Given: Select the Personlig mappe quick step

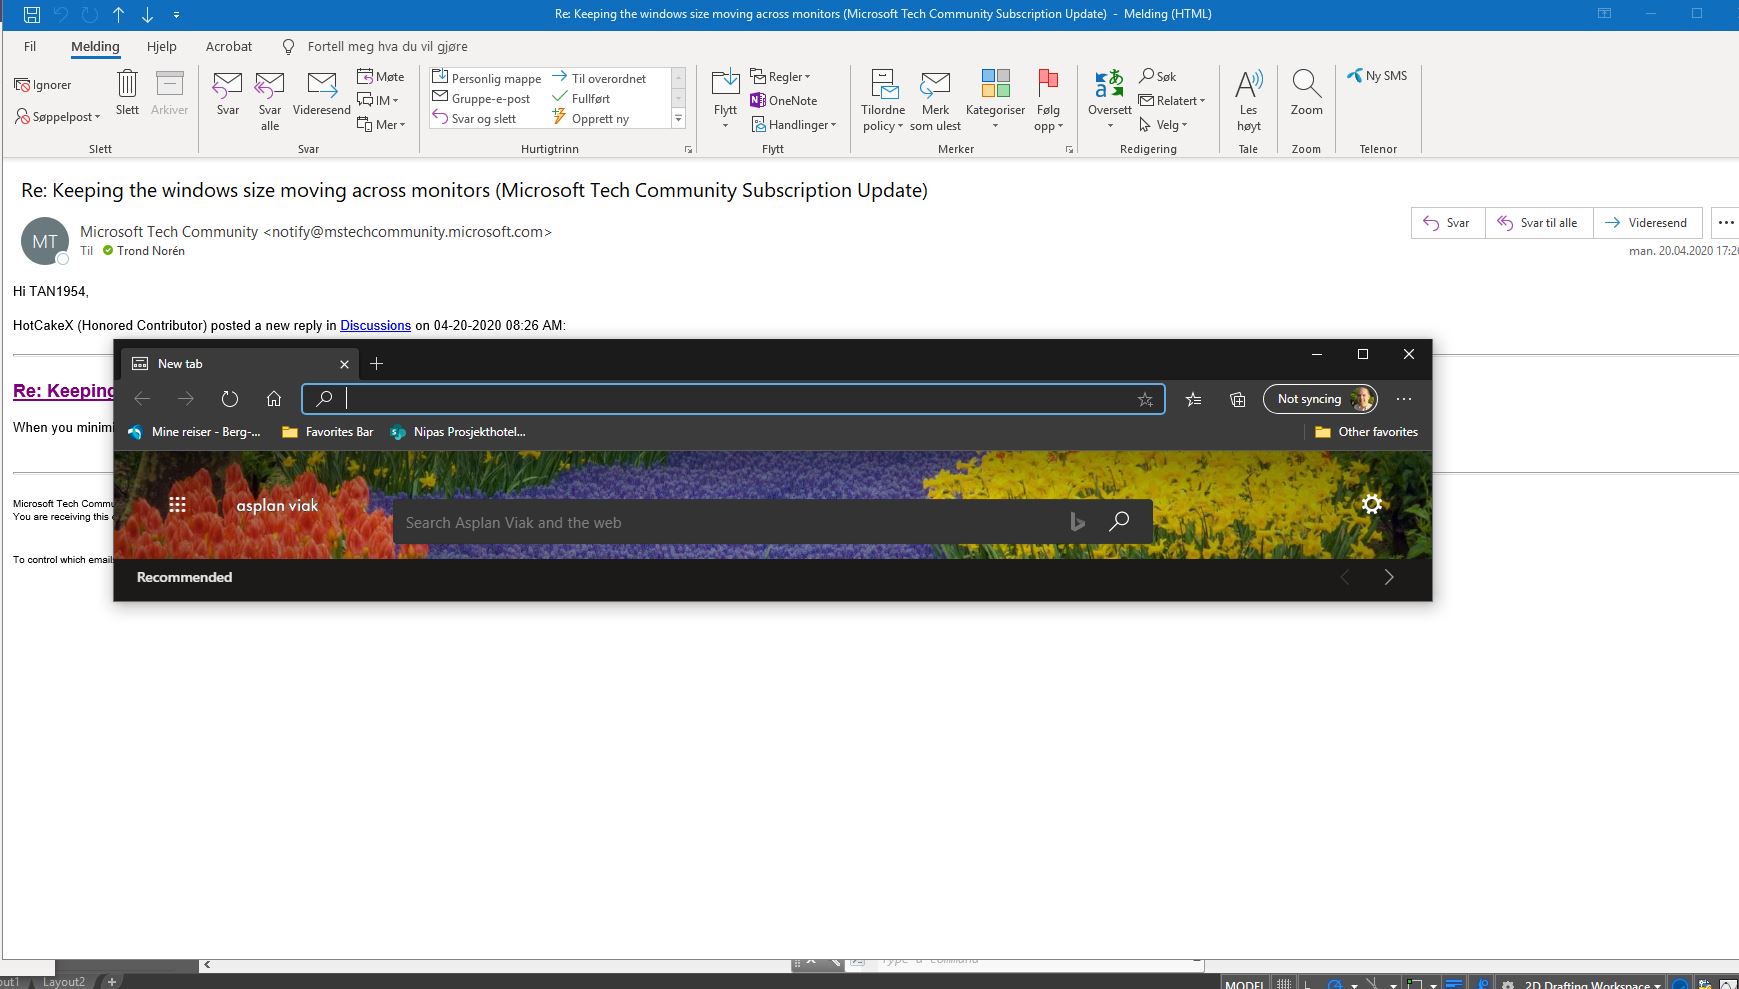Looking at the screenshot, I should click(x=487, y=78).
